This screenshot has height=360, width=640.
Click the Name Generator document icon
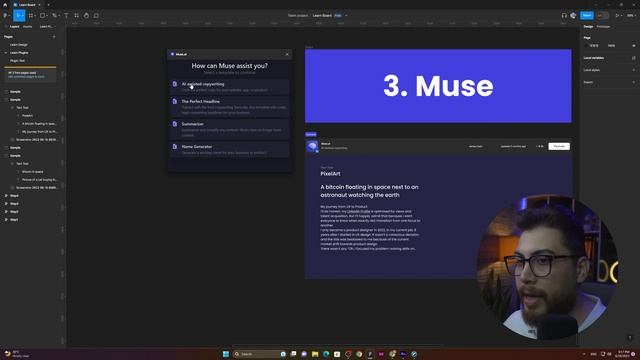point(175,147)
